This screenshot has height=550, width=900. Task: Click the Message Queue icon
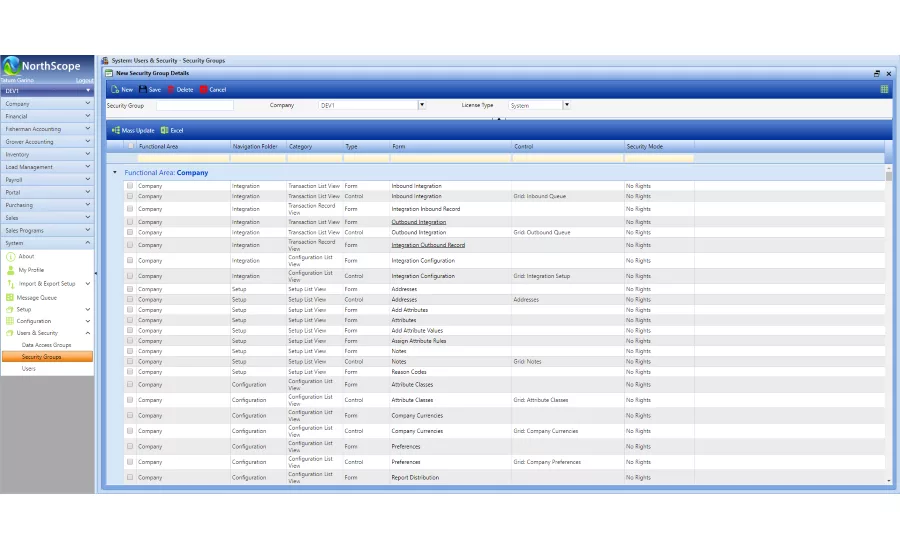click(10, 297)
